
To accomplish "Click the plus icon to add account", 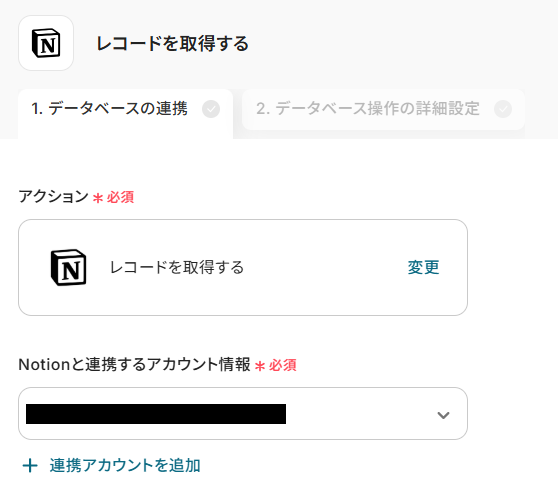I will pos(30,466).
